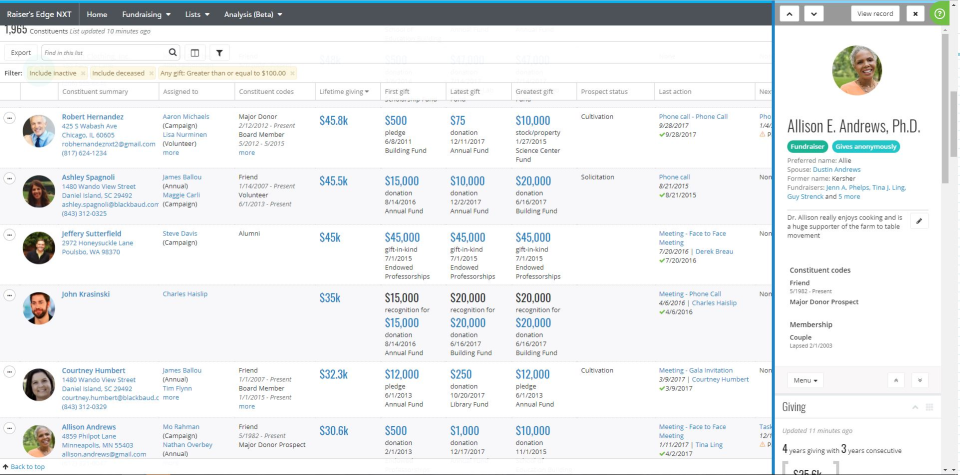
Task: Click the Gives anonymously tag
Action: (866, 147)
